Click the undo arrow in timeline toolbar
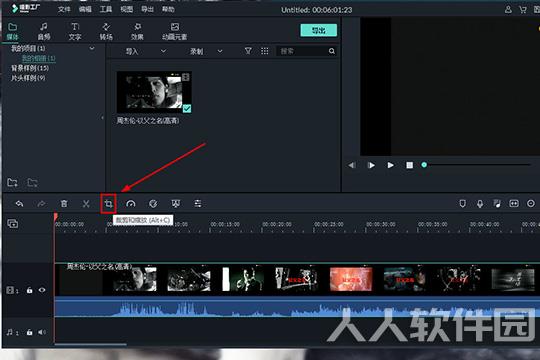Viewport: 540px width, 360px height. pos(19,204)
